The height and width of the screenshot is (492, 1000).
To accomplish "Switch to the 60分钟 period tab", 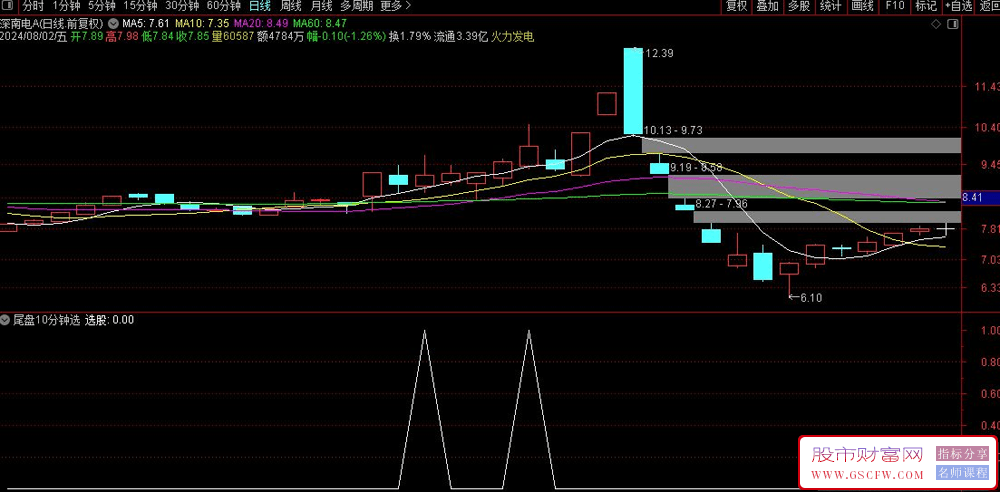I will [224, 6].
